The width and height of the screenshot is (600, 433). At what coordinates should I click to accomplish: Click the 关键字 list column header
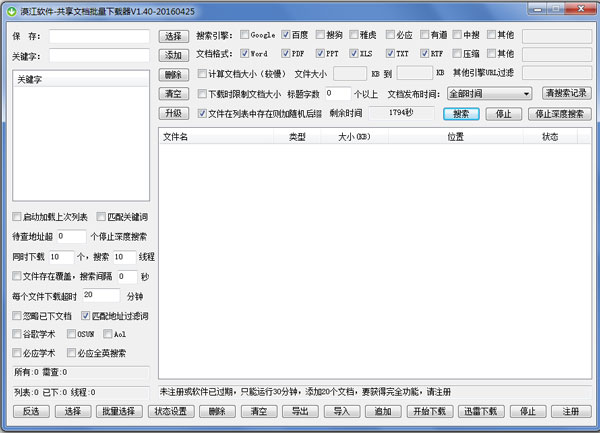click(x=81, y=80)
